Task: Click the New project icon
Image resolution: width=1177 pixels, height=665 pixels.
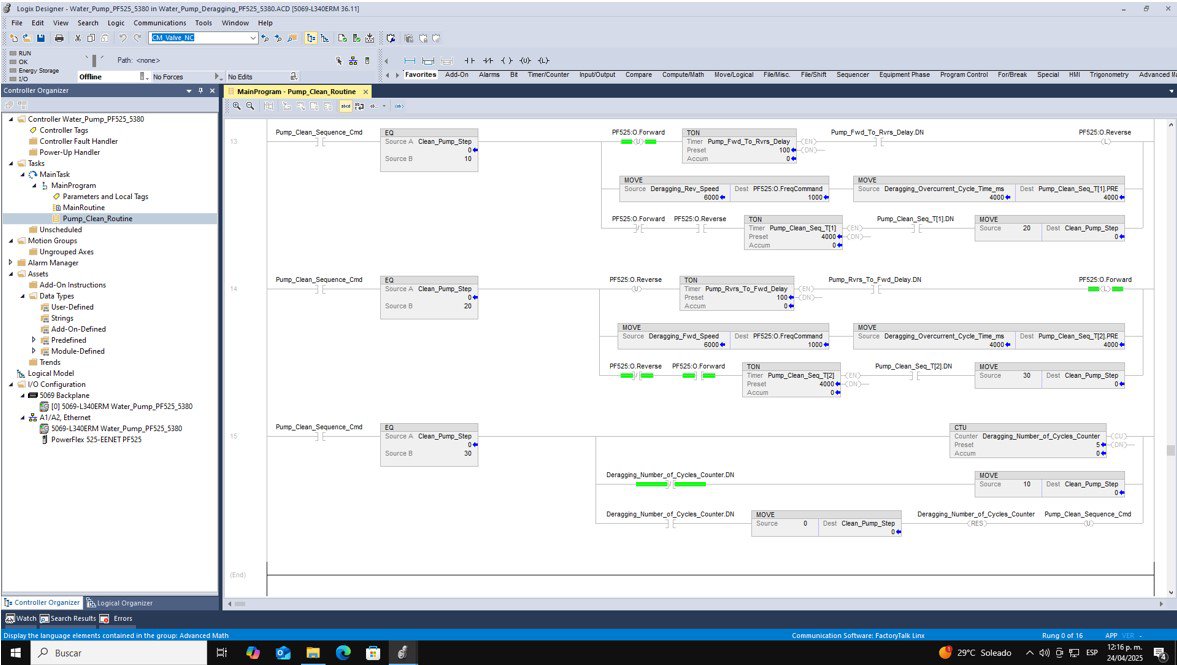Action: (x=14, y=38)
